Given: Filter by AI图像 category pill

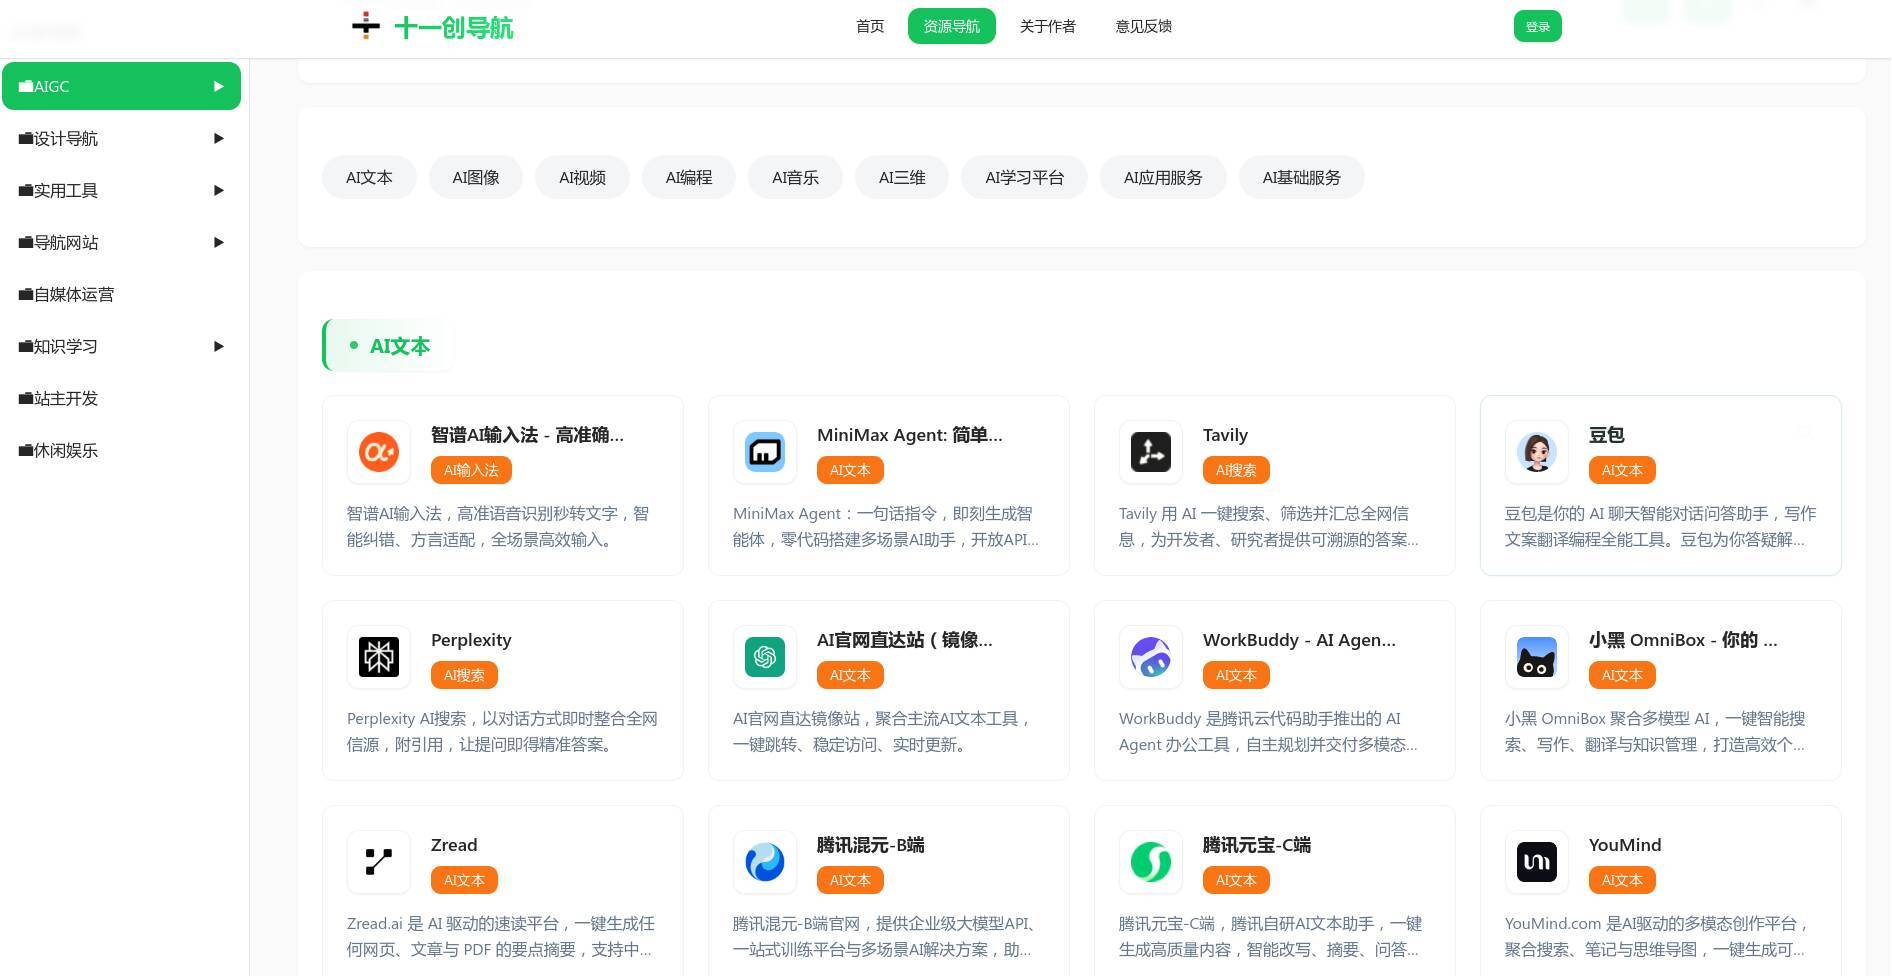Looking at the screenshot, I should (475, 177).
